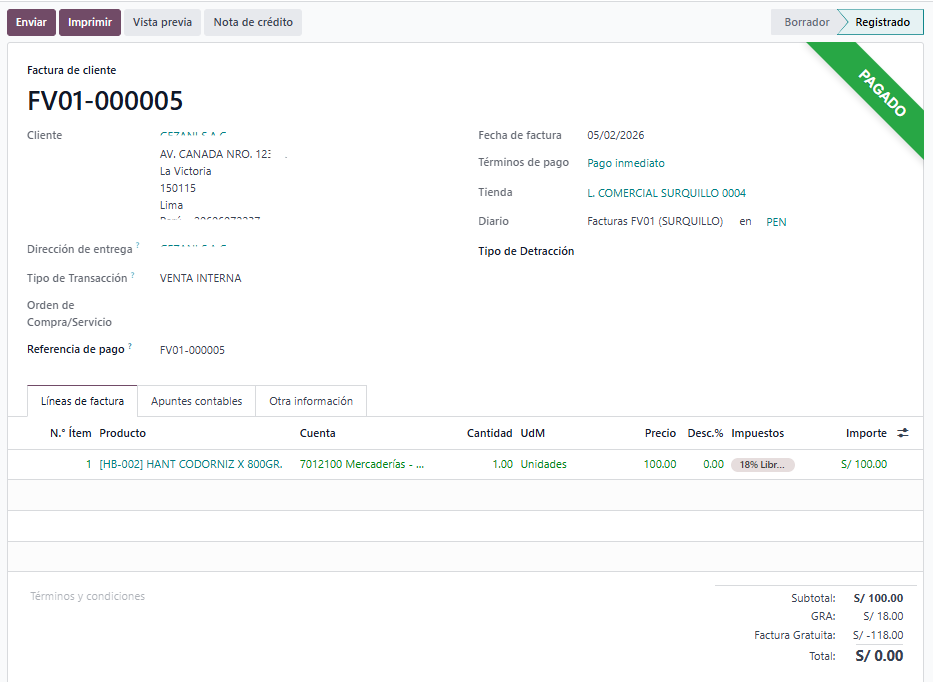Click help tooltip beside Tipo de Transacción
Image resolution: width=933 pixels, height=682 pixels.
(x=133, y=276)
